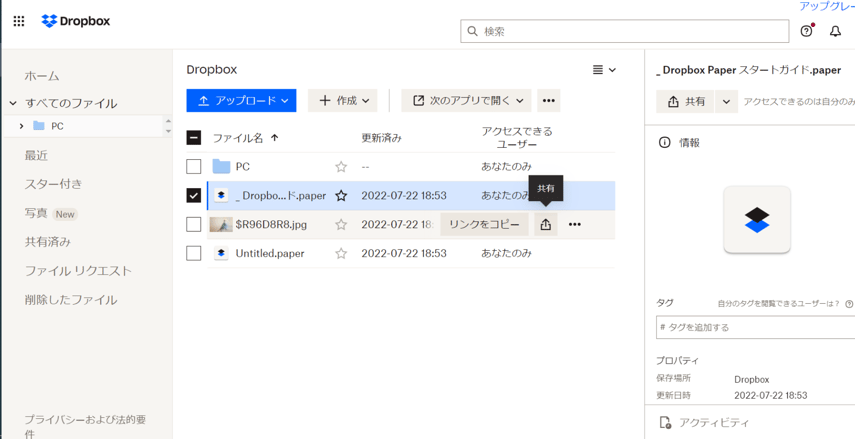Star the $R96D8R8.jpg file

pyautogui.click(x=341, y=224)
